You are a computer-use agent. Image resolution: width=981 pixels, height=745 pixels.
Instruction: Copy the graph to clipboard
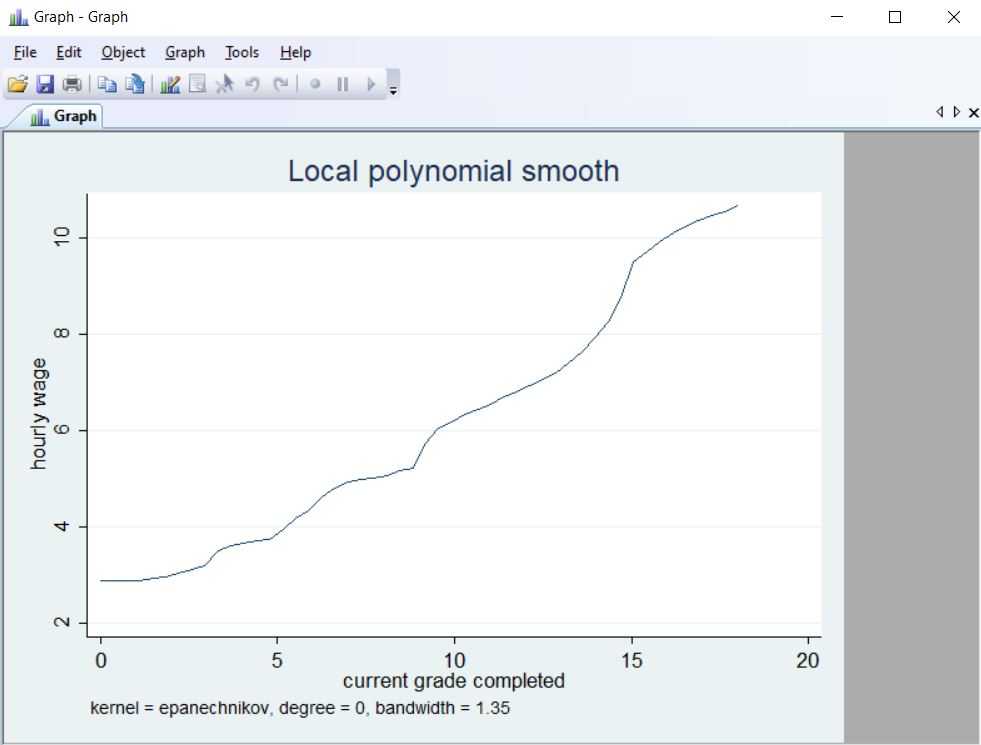tap(109, 84)
